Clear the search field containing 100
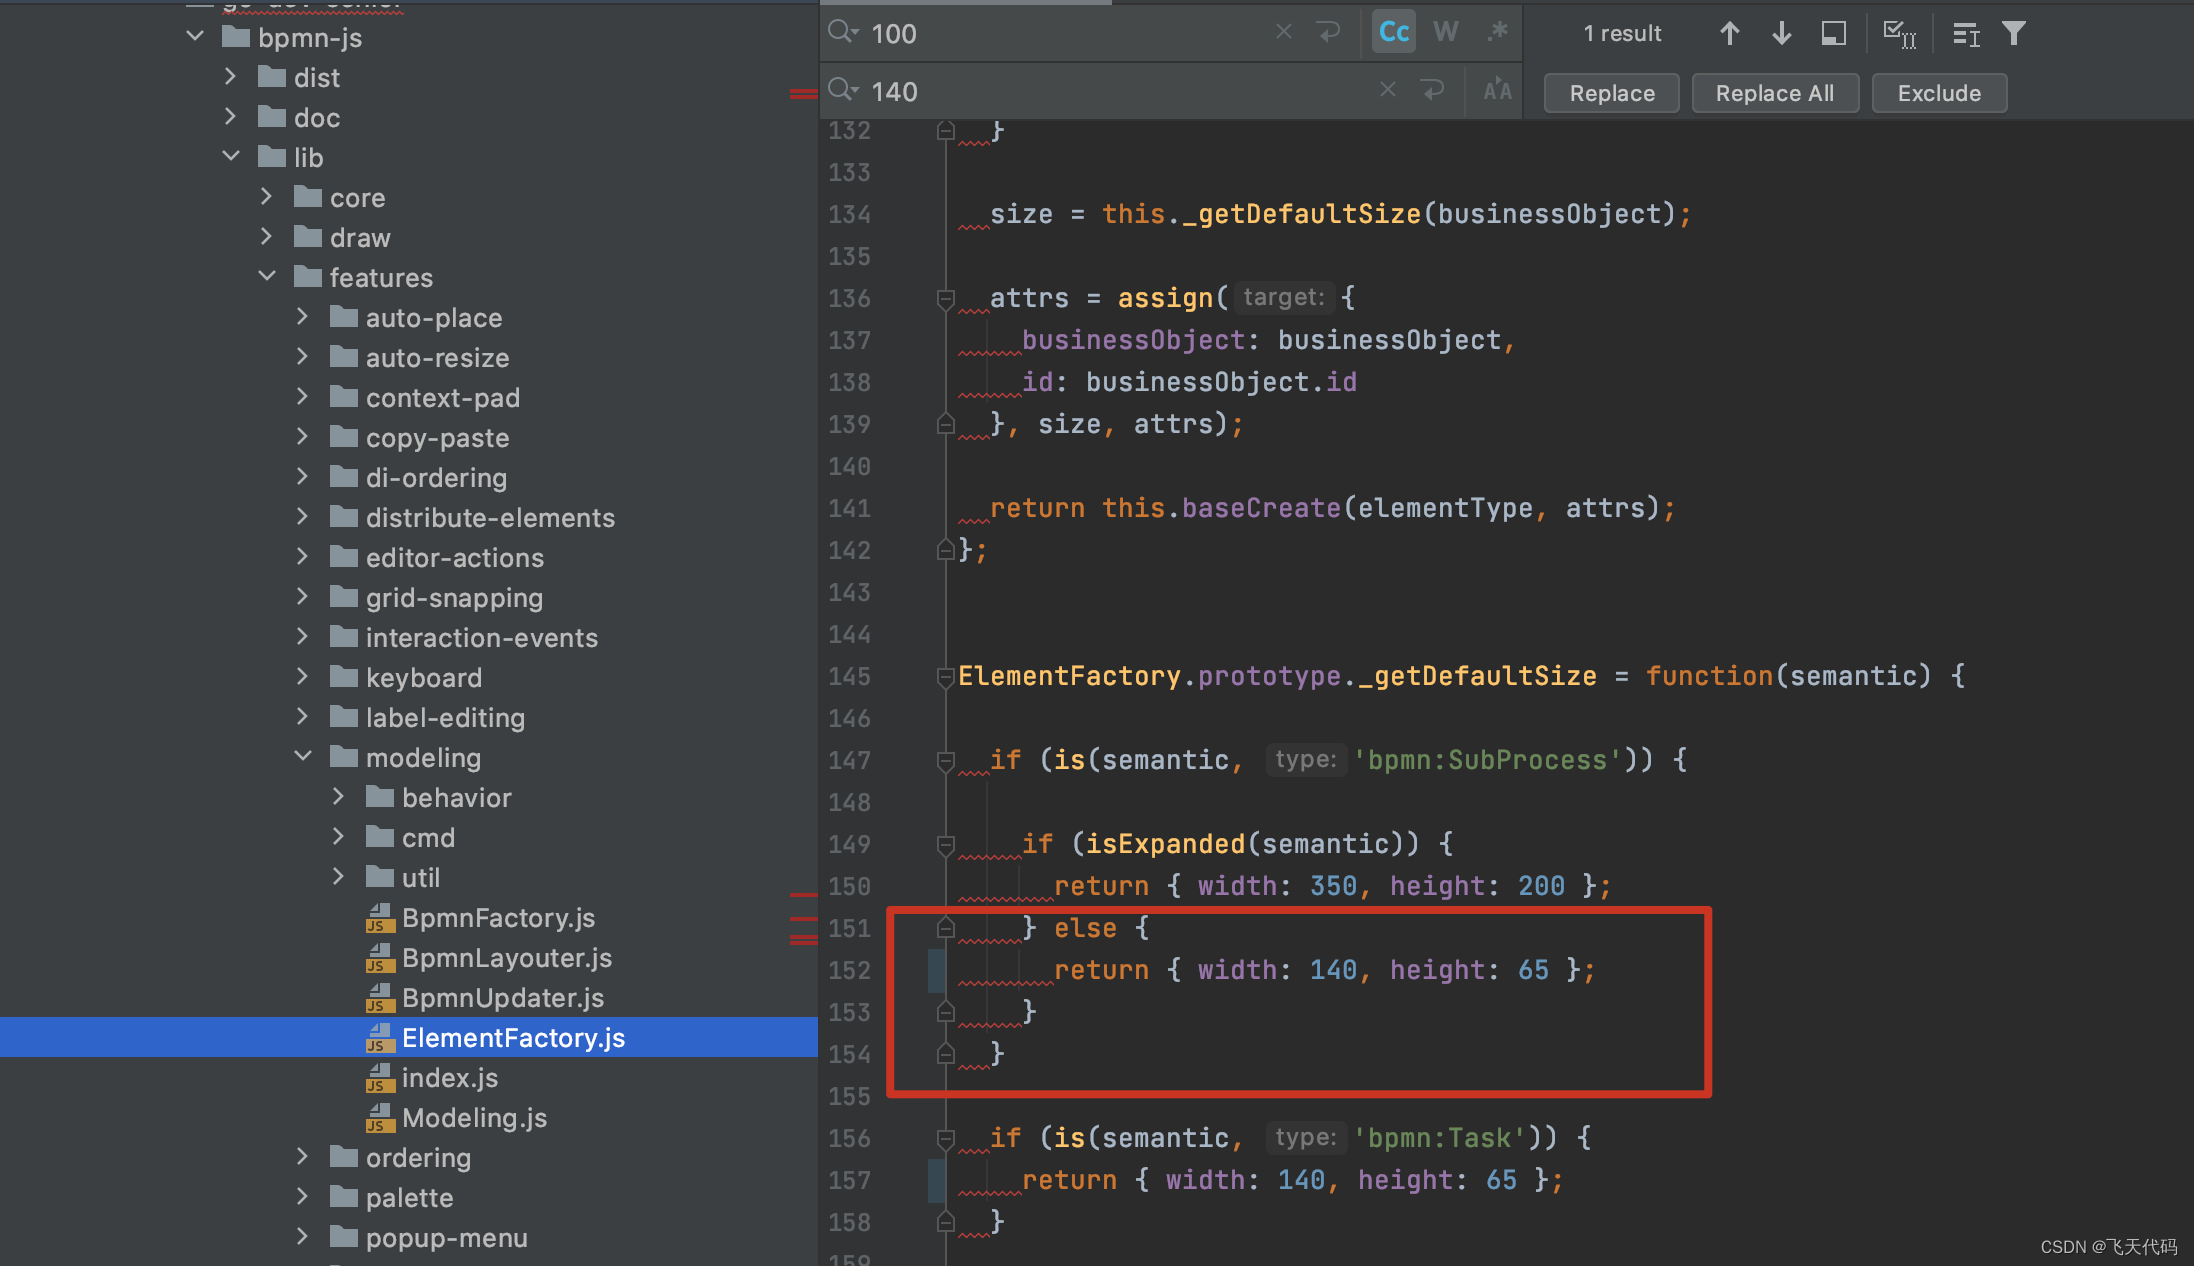 [x=1284, y=33]
